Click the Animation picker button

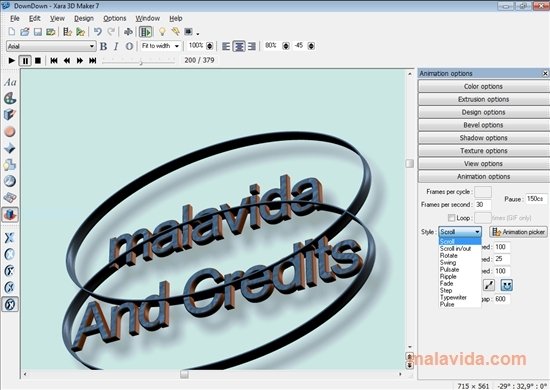pos(518,232)
